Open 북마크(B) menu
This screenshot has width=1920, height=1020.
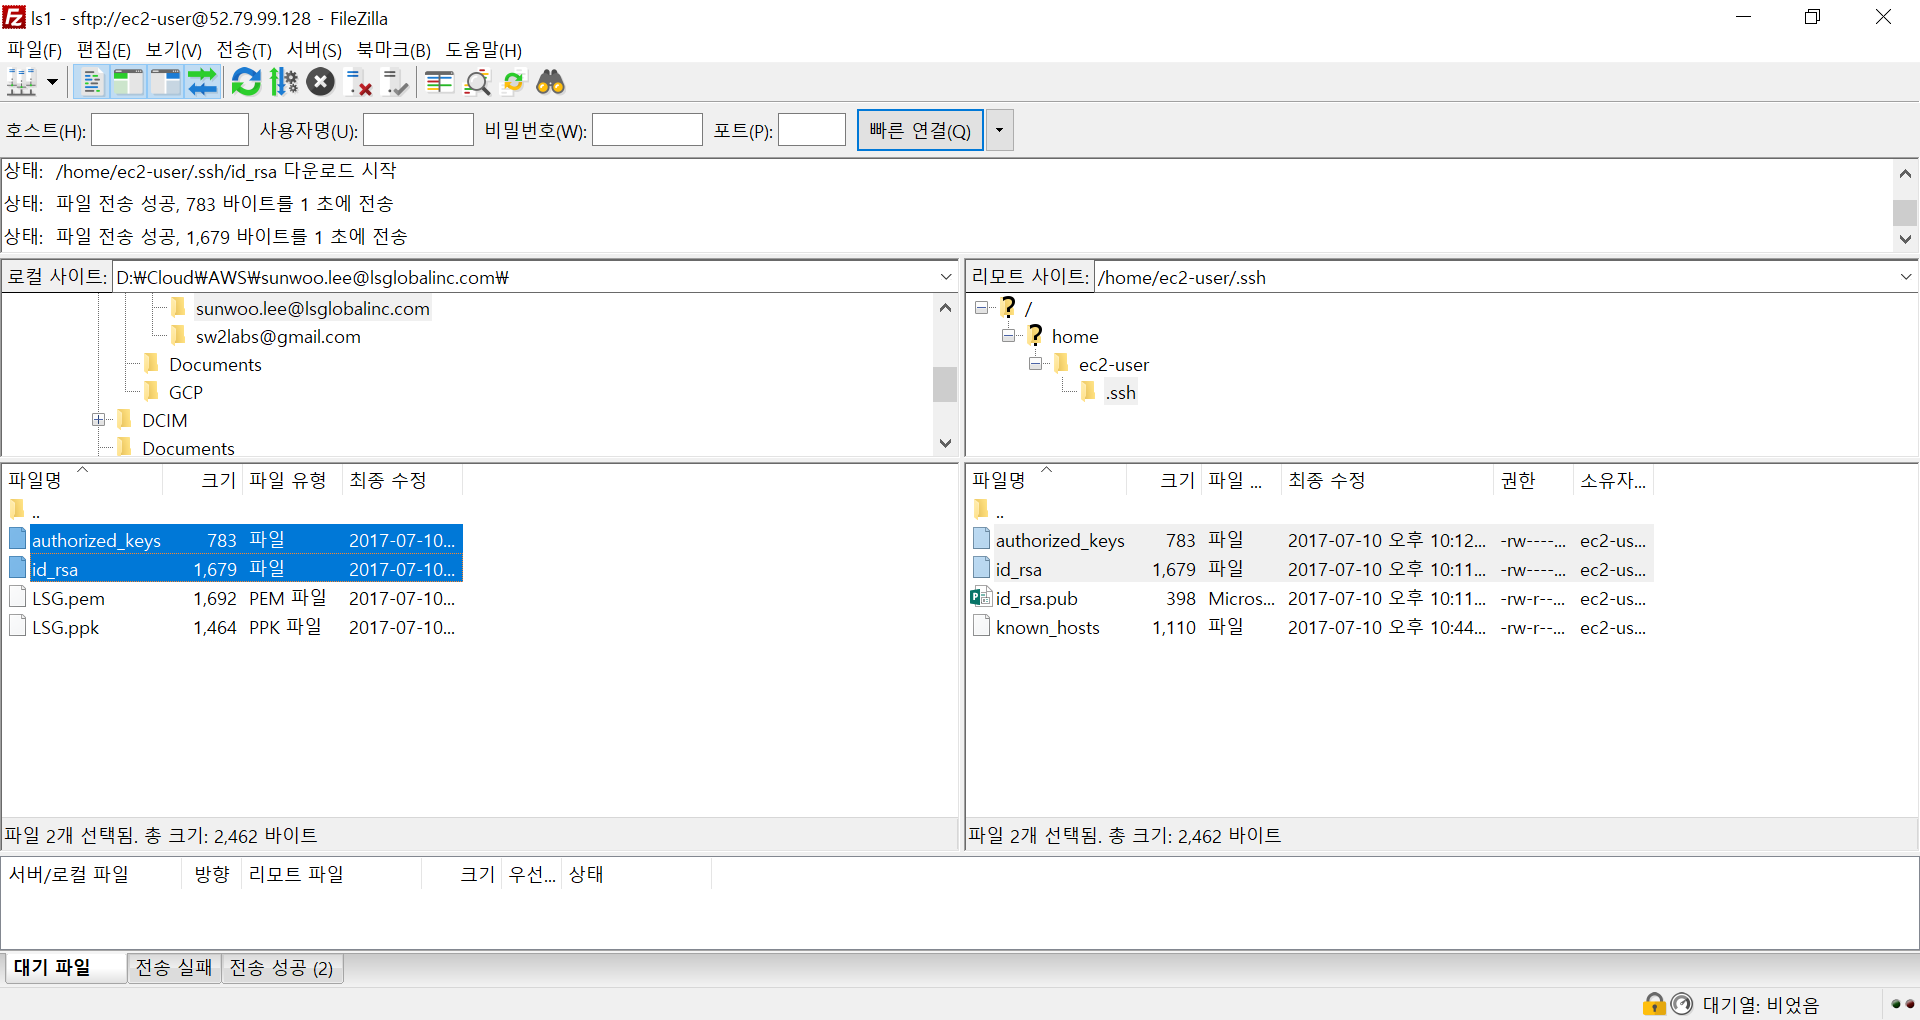[x=394, y=50]
